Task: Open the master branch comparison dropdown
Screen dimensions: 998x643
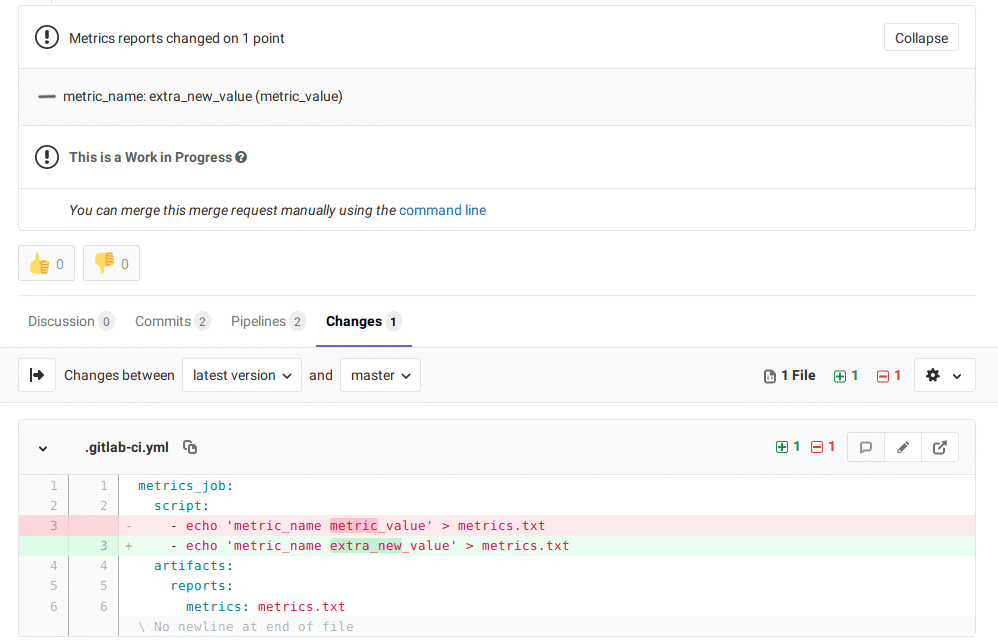Action: pyautogui.click(x=380, y=375)
